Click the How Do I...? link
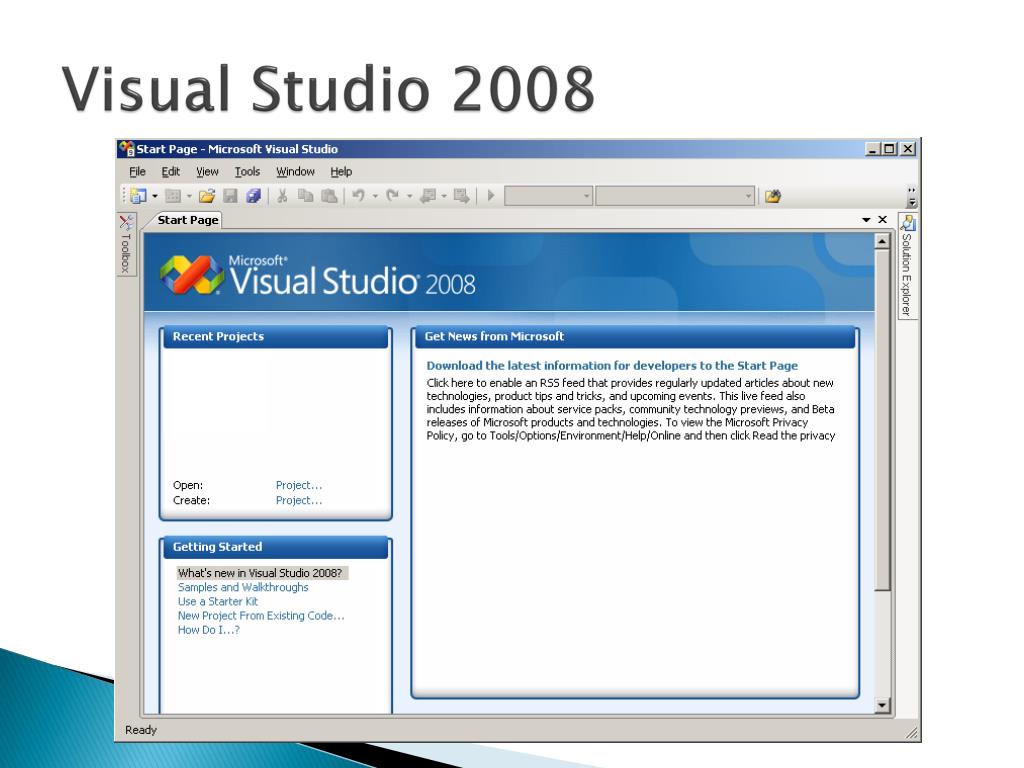Image resolution: width=1024 pixels, height=768 pixels. point(208,630)
